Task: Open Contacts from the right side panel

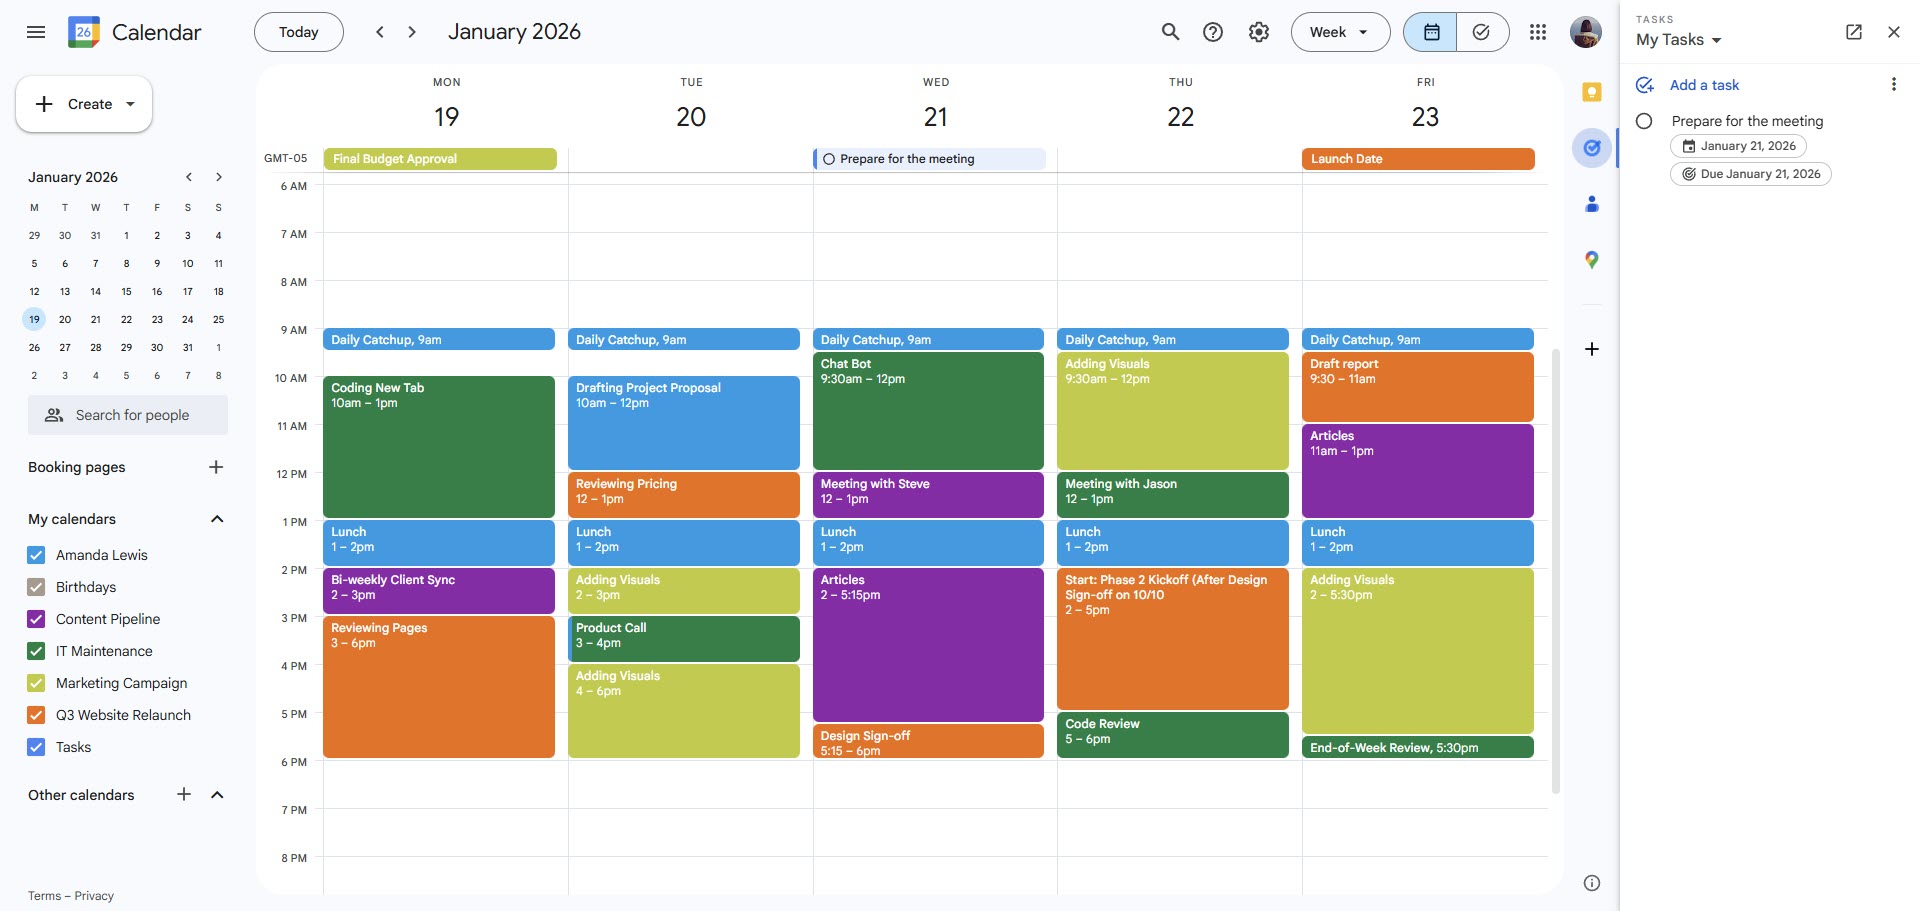Action: (1590, 204)
